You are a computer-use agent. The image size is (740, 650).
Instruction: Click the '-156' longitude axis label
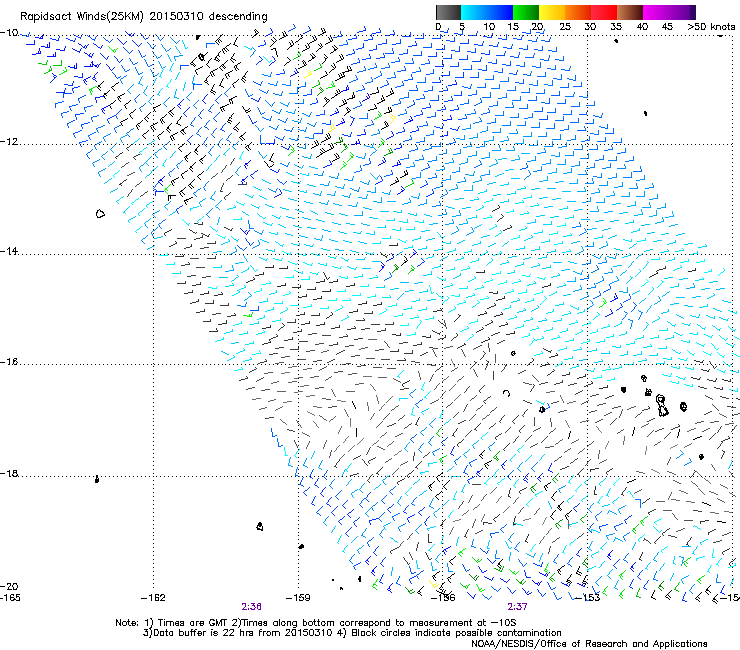pos(443,598)
